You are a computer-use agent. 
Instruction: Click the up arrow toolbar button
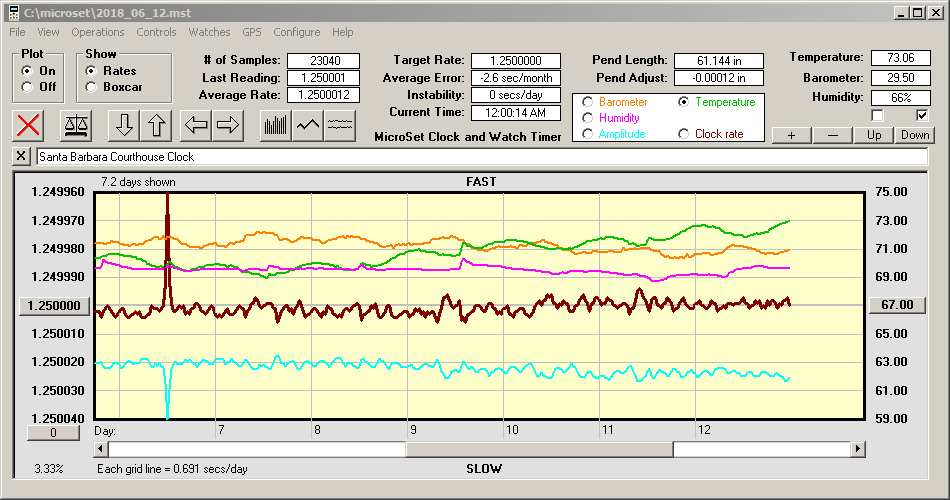click(156, 125)
